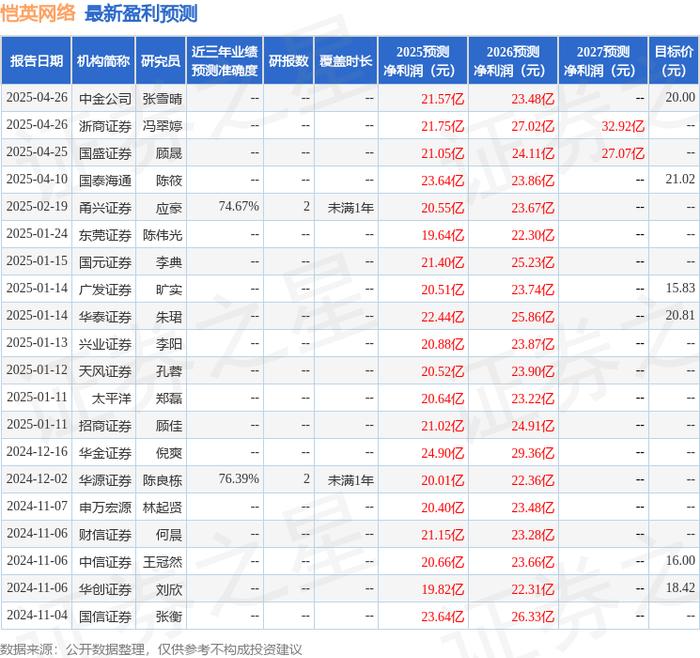Viewport: 700px width, 658px height.
Task: Click the 最新盈利预测 heading
Action: coord(141,13)
